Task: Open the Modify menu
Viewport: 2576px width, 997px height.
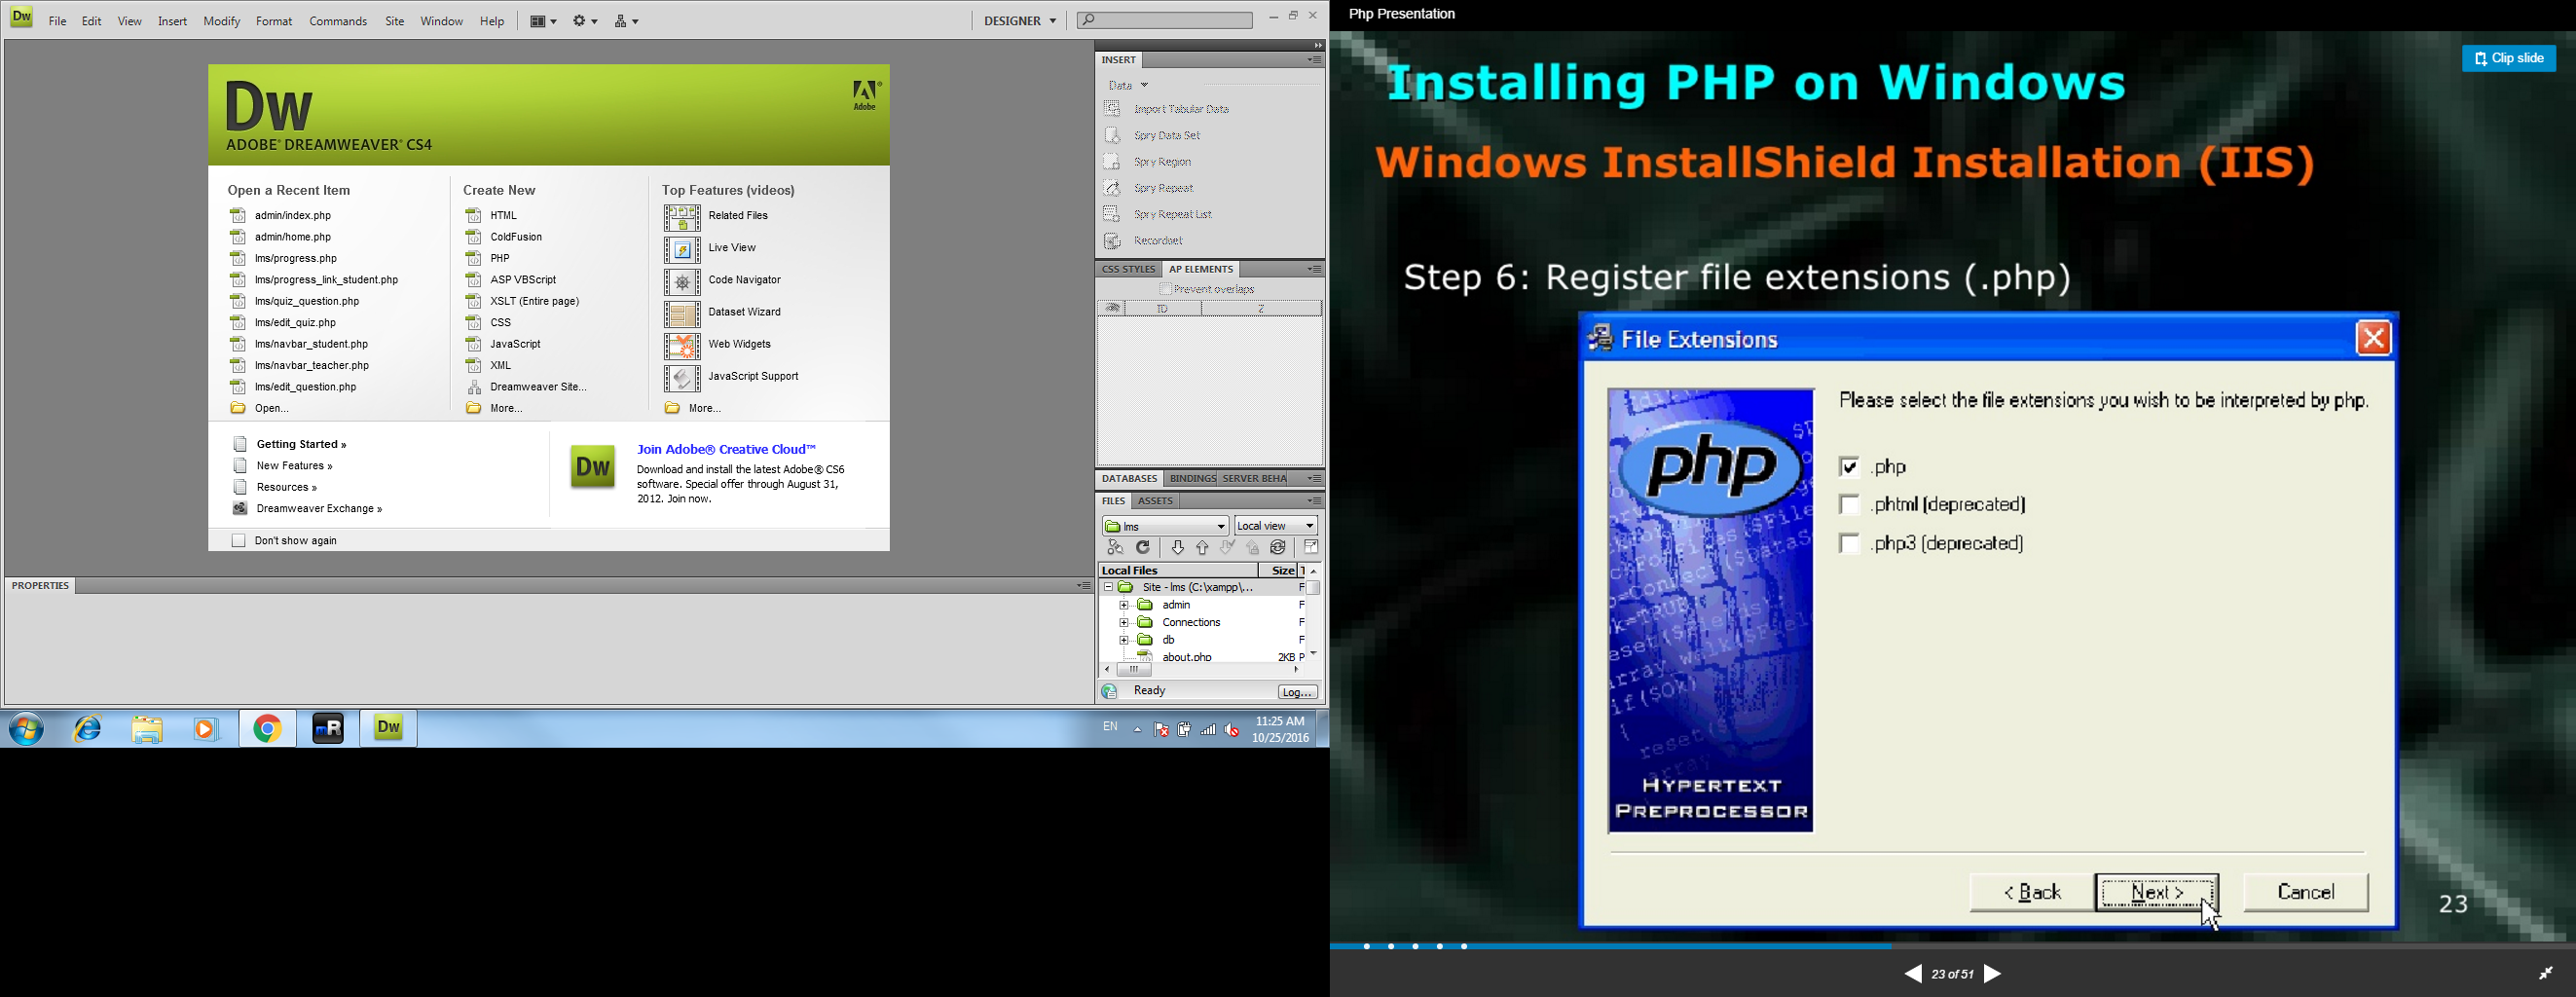Action: click(222, 21)
